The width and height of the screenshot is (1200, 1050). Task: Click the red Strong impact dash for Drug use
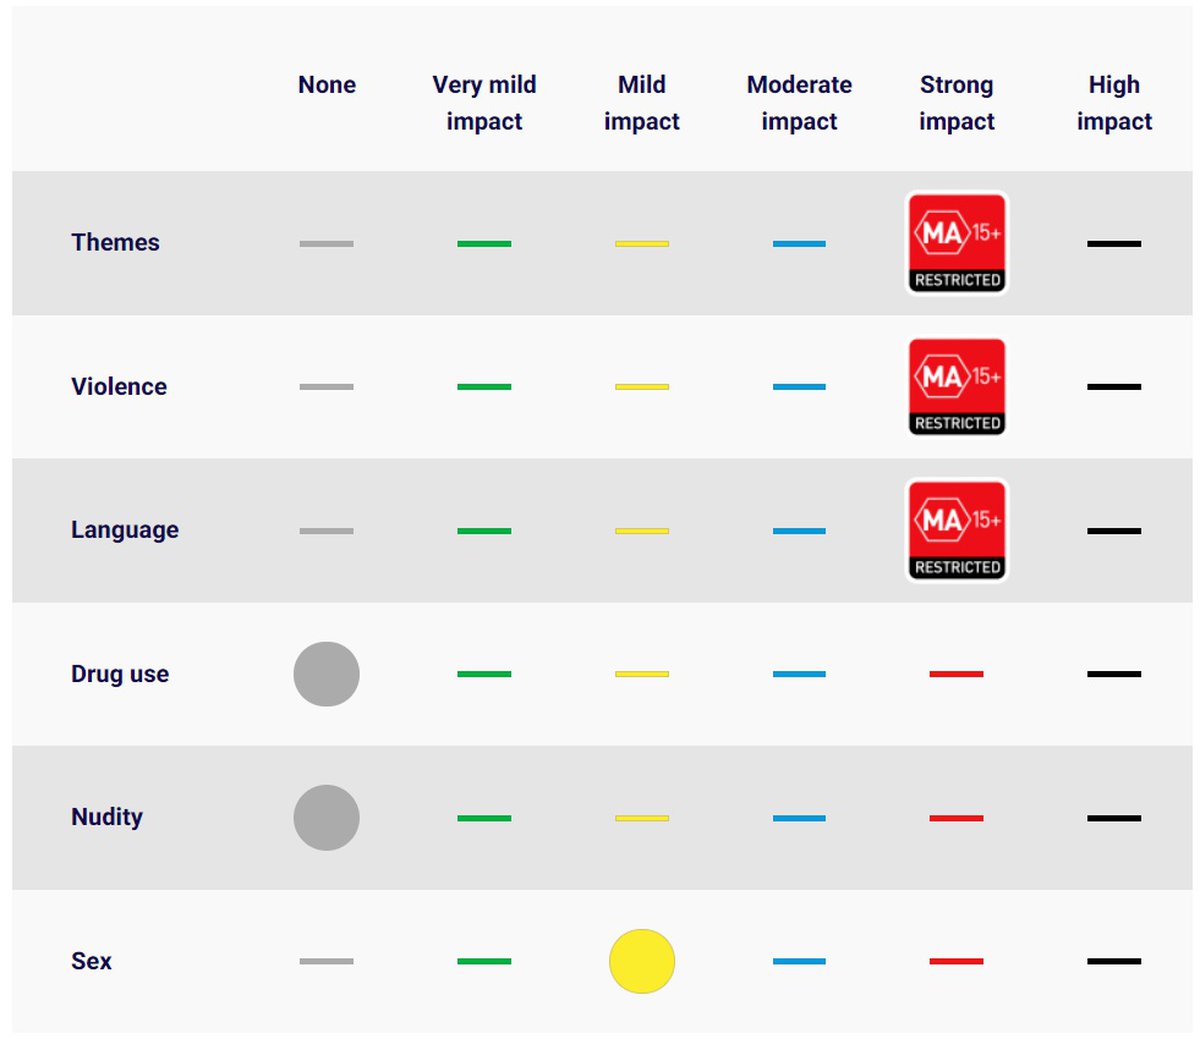(956, 674)
